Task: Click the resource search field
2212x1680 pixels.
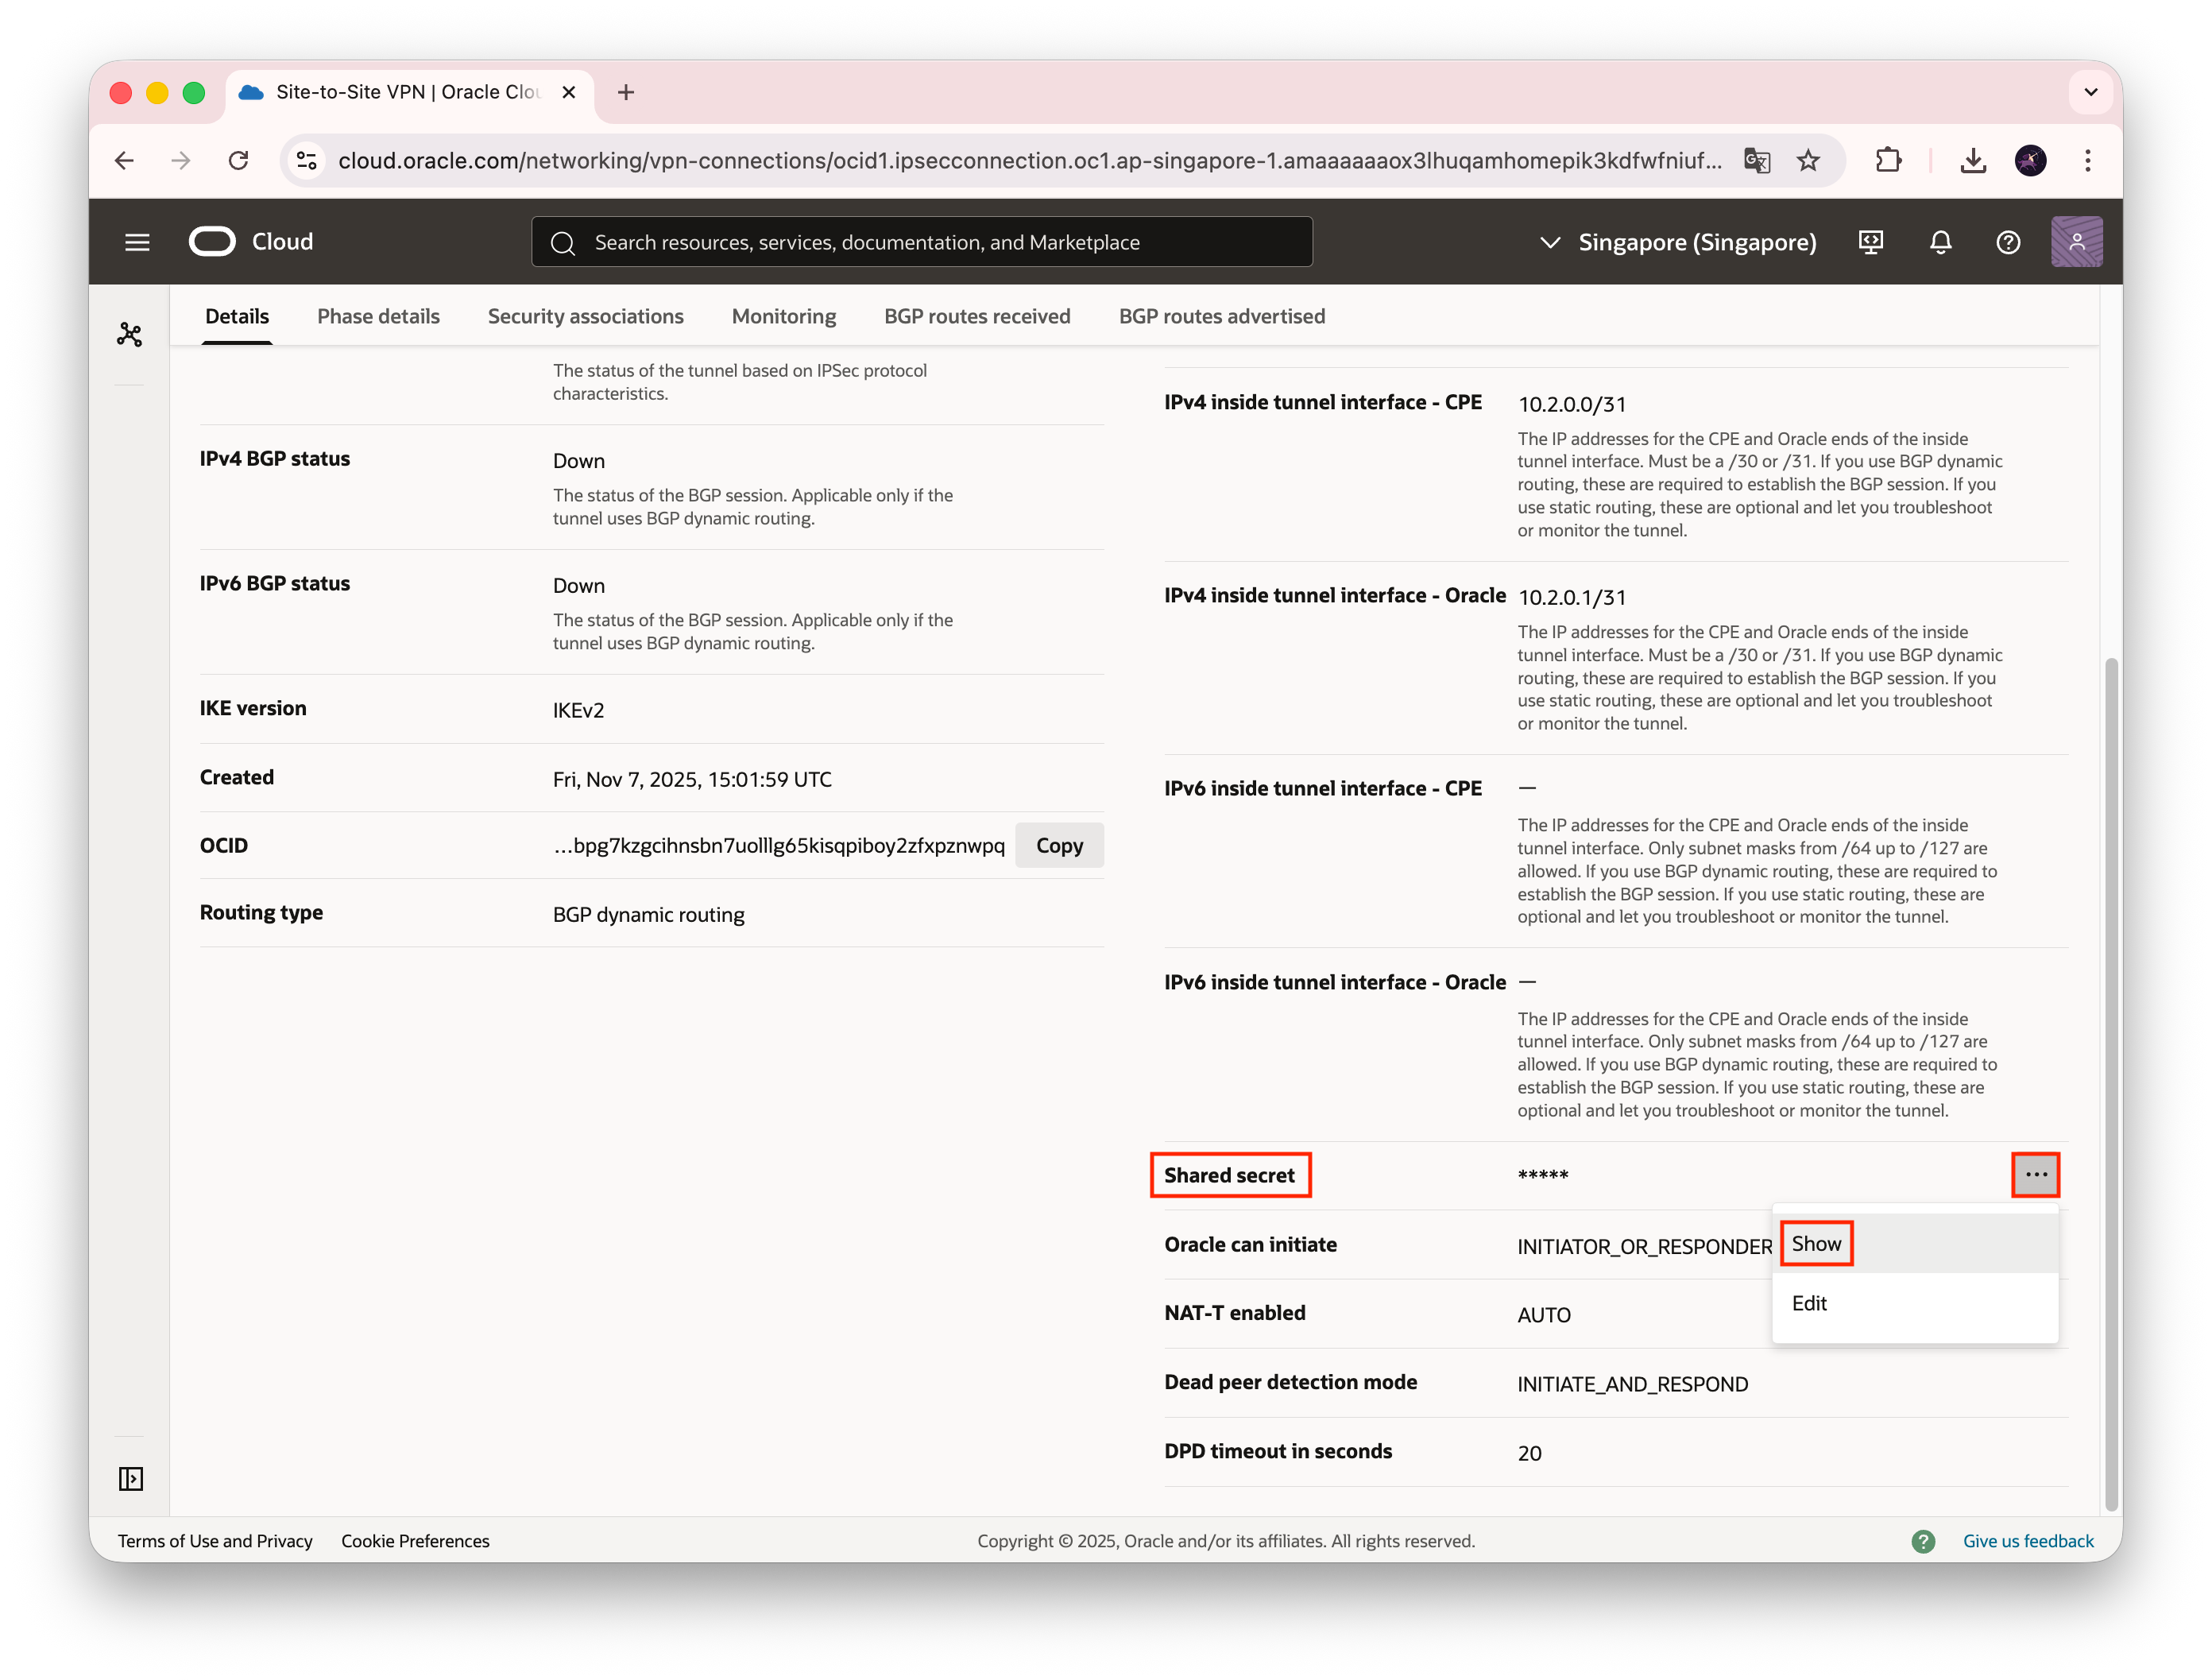Action: (x=920, y=242)
